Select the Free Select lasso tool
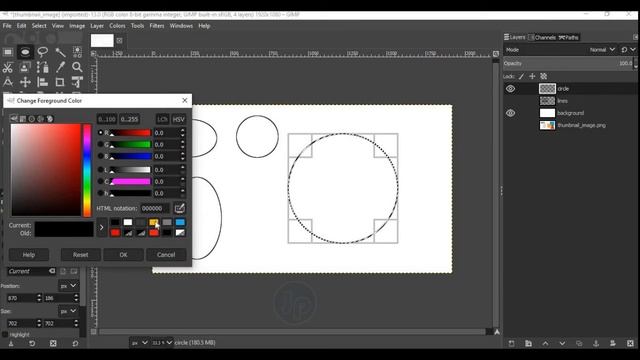The width and height of the screenshot is (640, 360). click(x=42, y=52)
